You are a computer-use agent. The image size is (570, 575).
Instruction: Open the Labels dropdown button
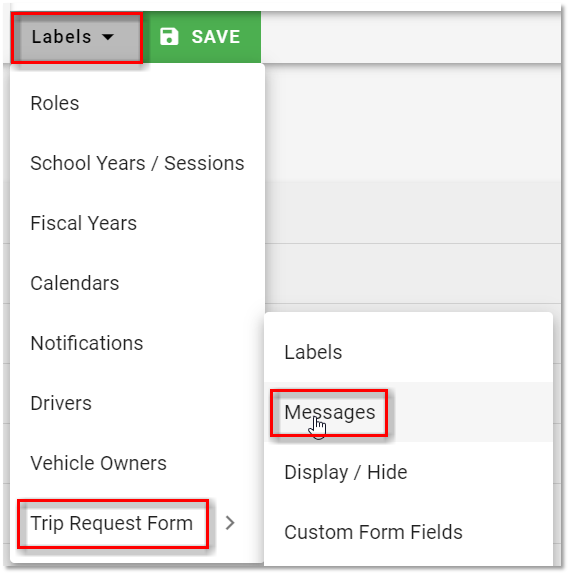(x=77, y=37)
